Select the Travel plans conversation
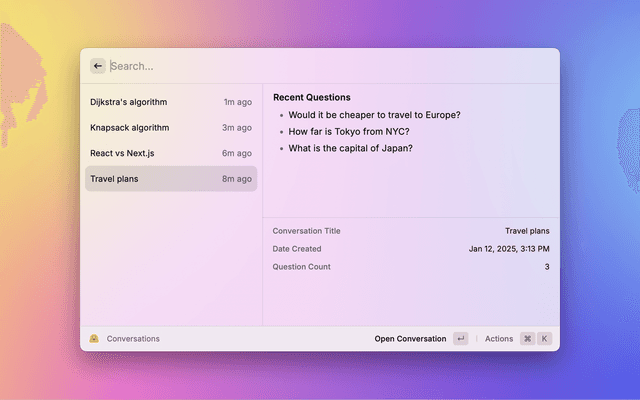This screenshot has width=640, height=400. point(170,179)
